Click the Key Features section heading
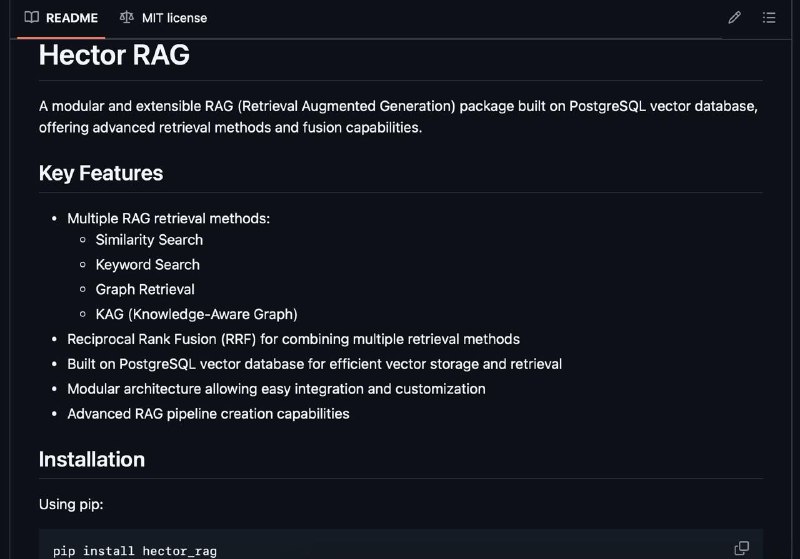Viewport: 800px width, 559px height. point(101,173)
